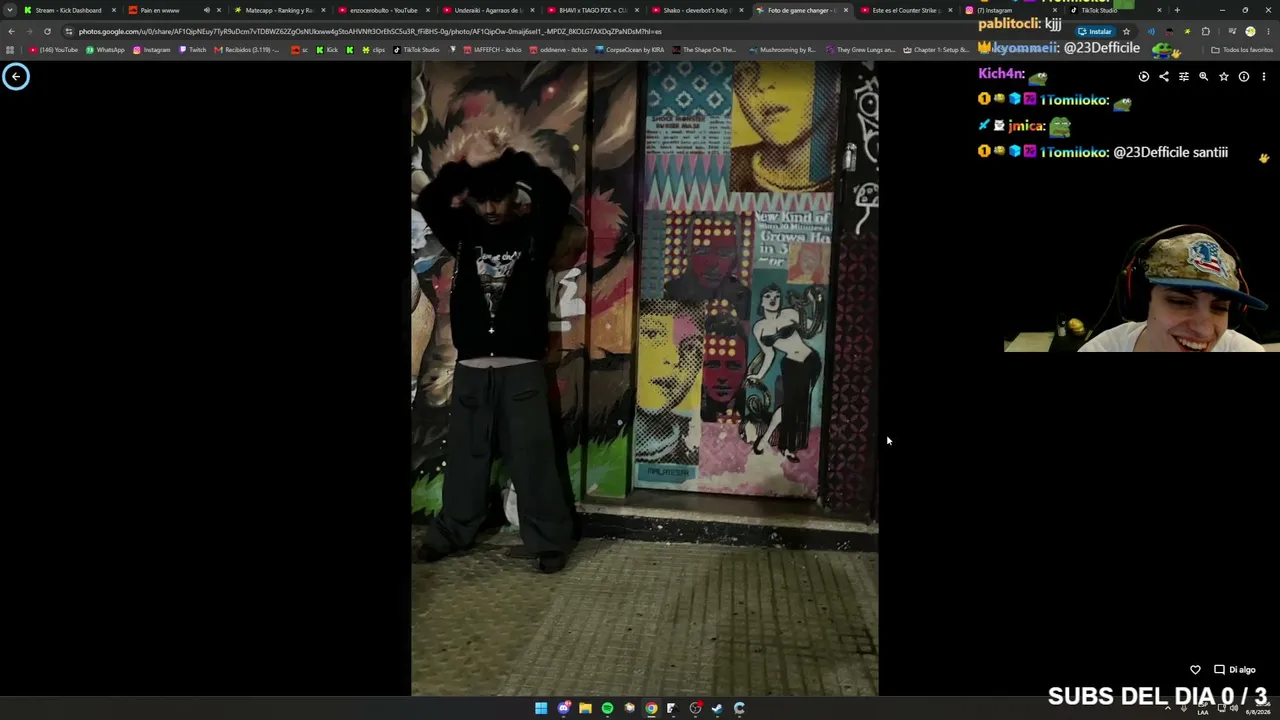Start the slideshow for this photo
Image resolution: width=1280 pixels, height=720 pixels.
(1144, 77)
